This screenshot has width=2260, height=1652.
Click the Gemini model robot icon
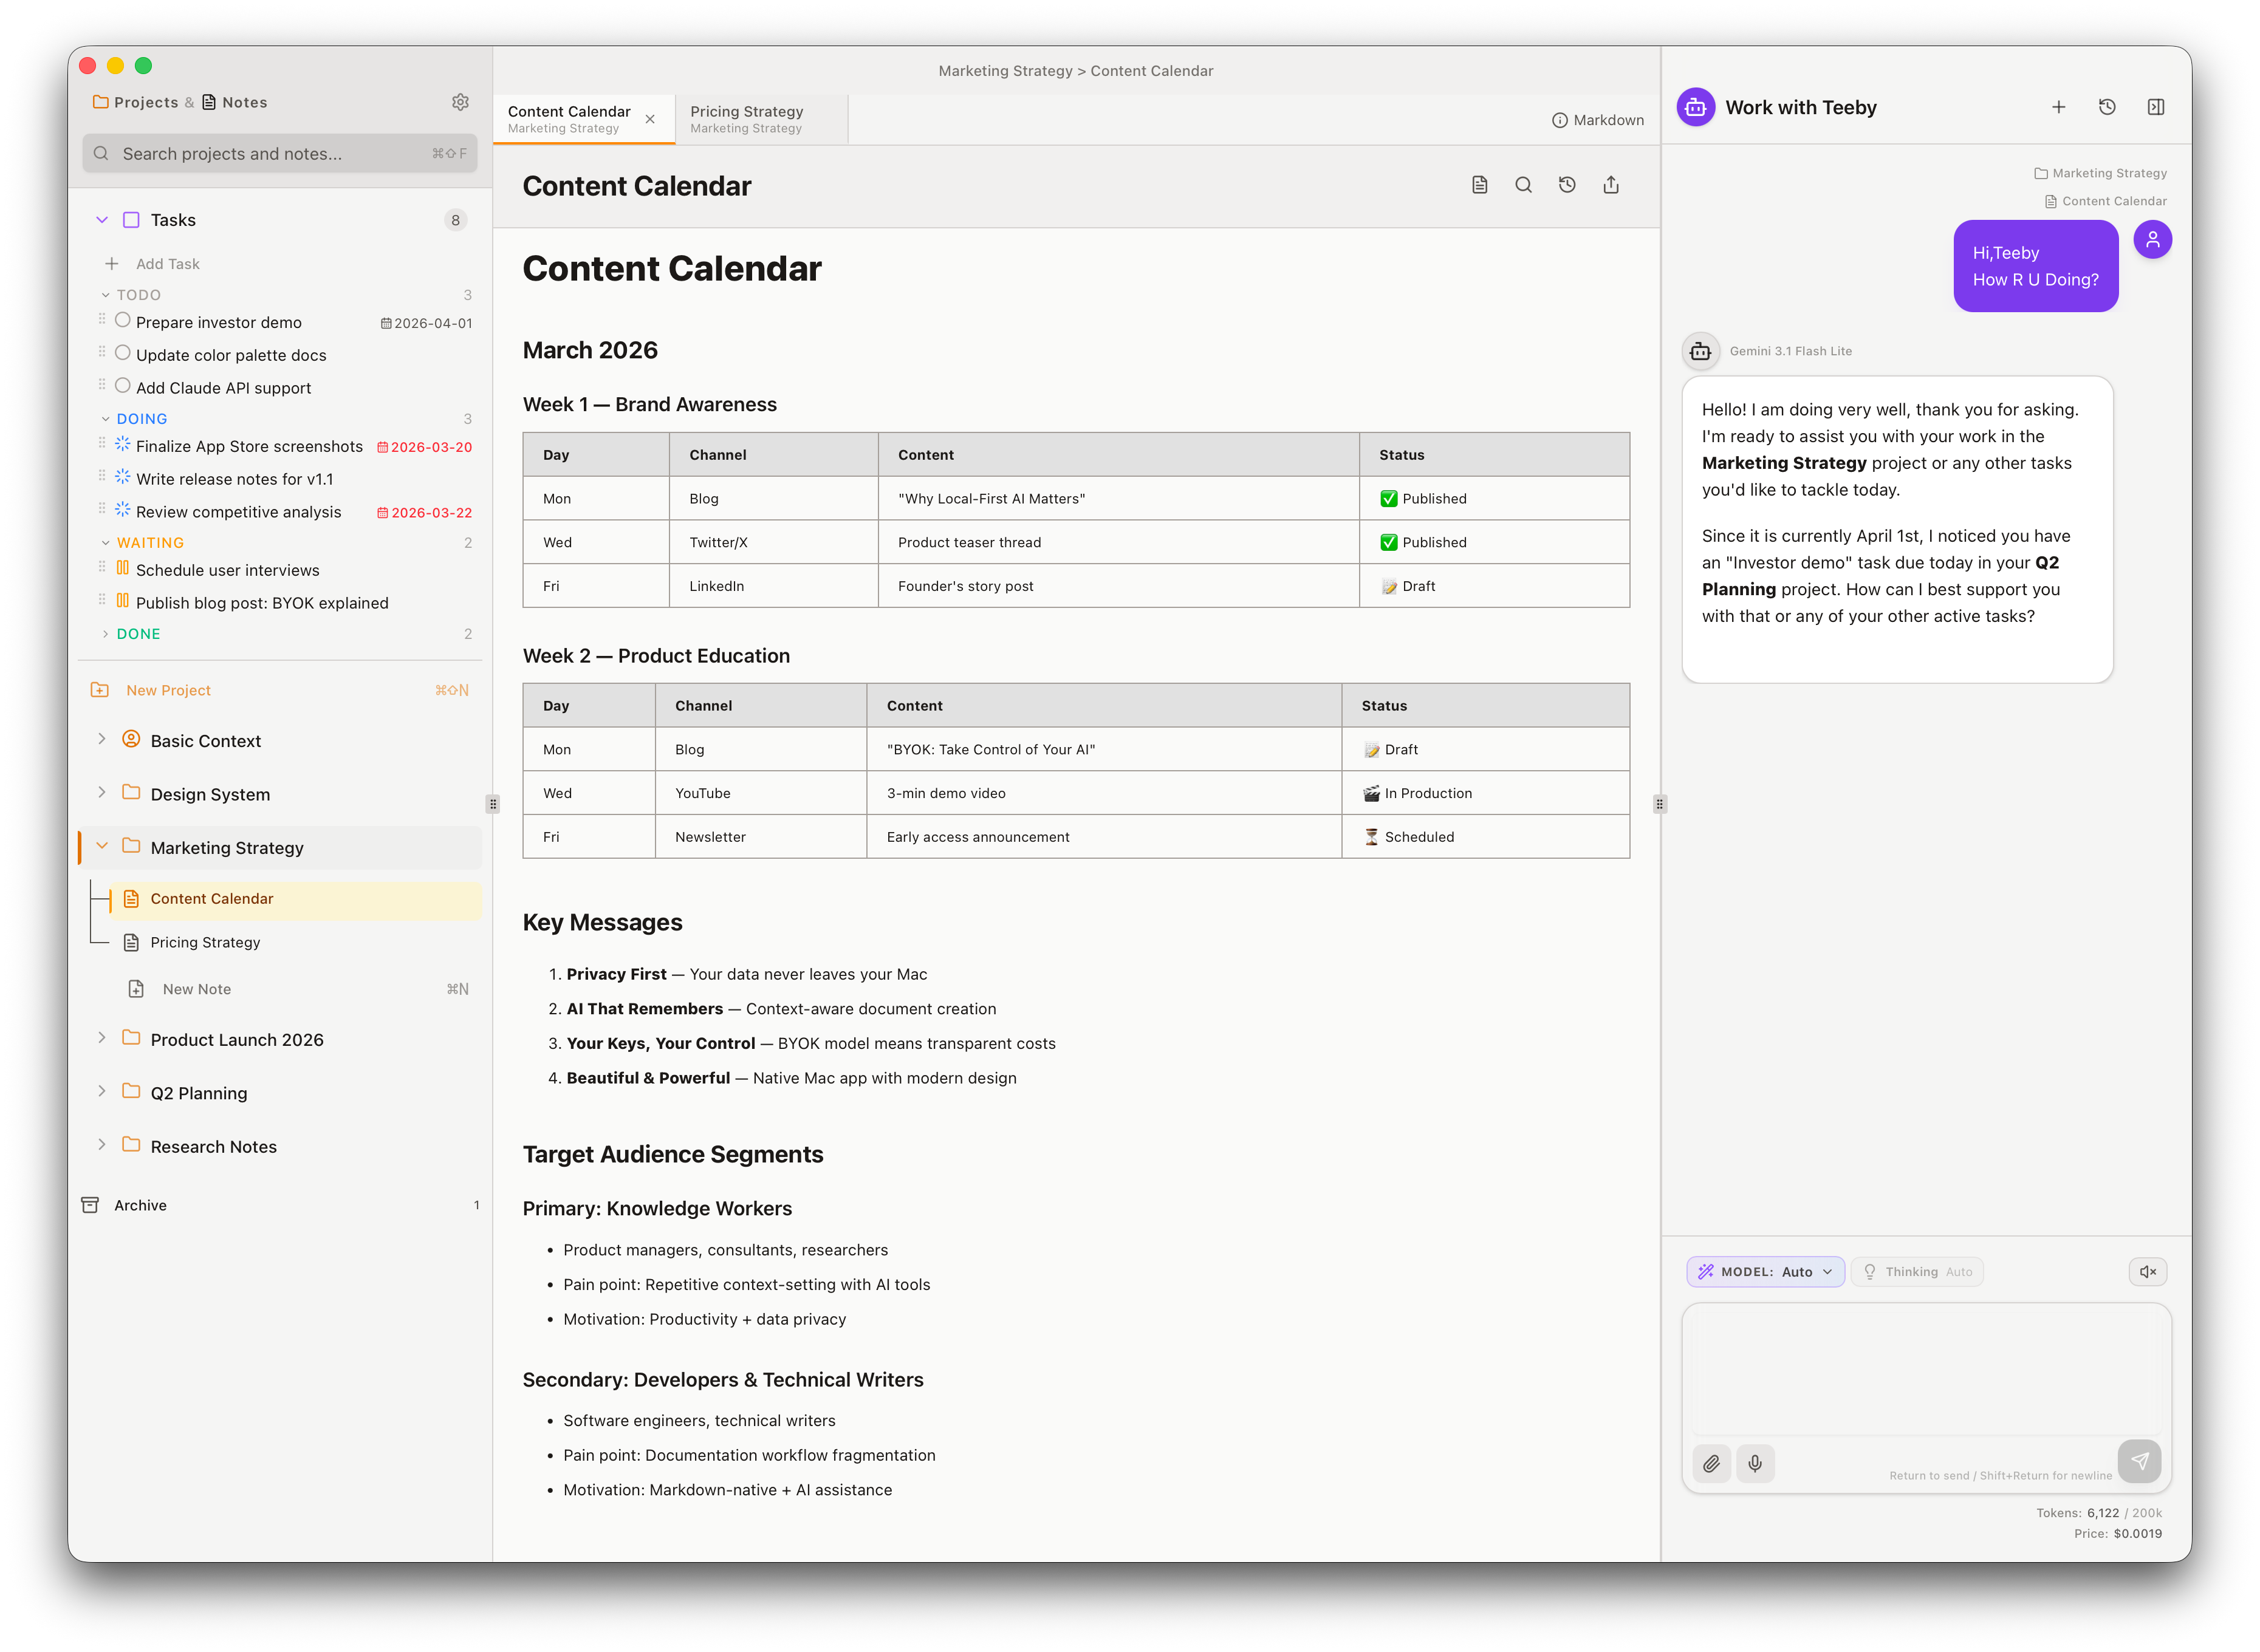pos(1700,351)
